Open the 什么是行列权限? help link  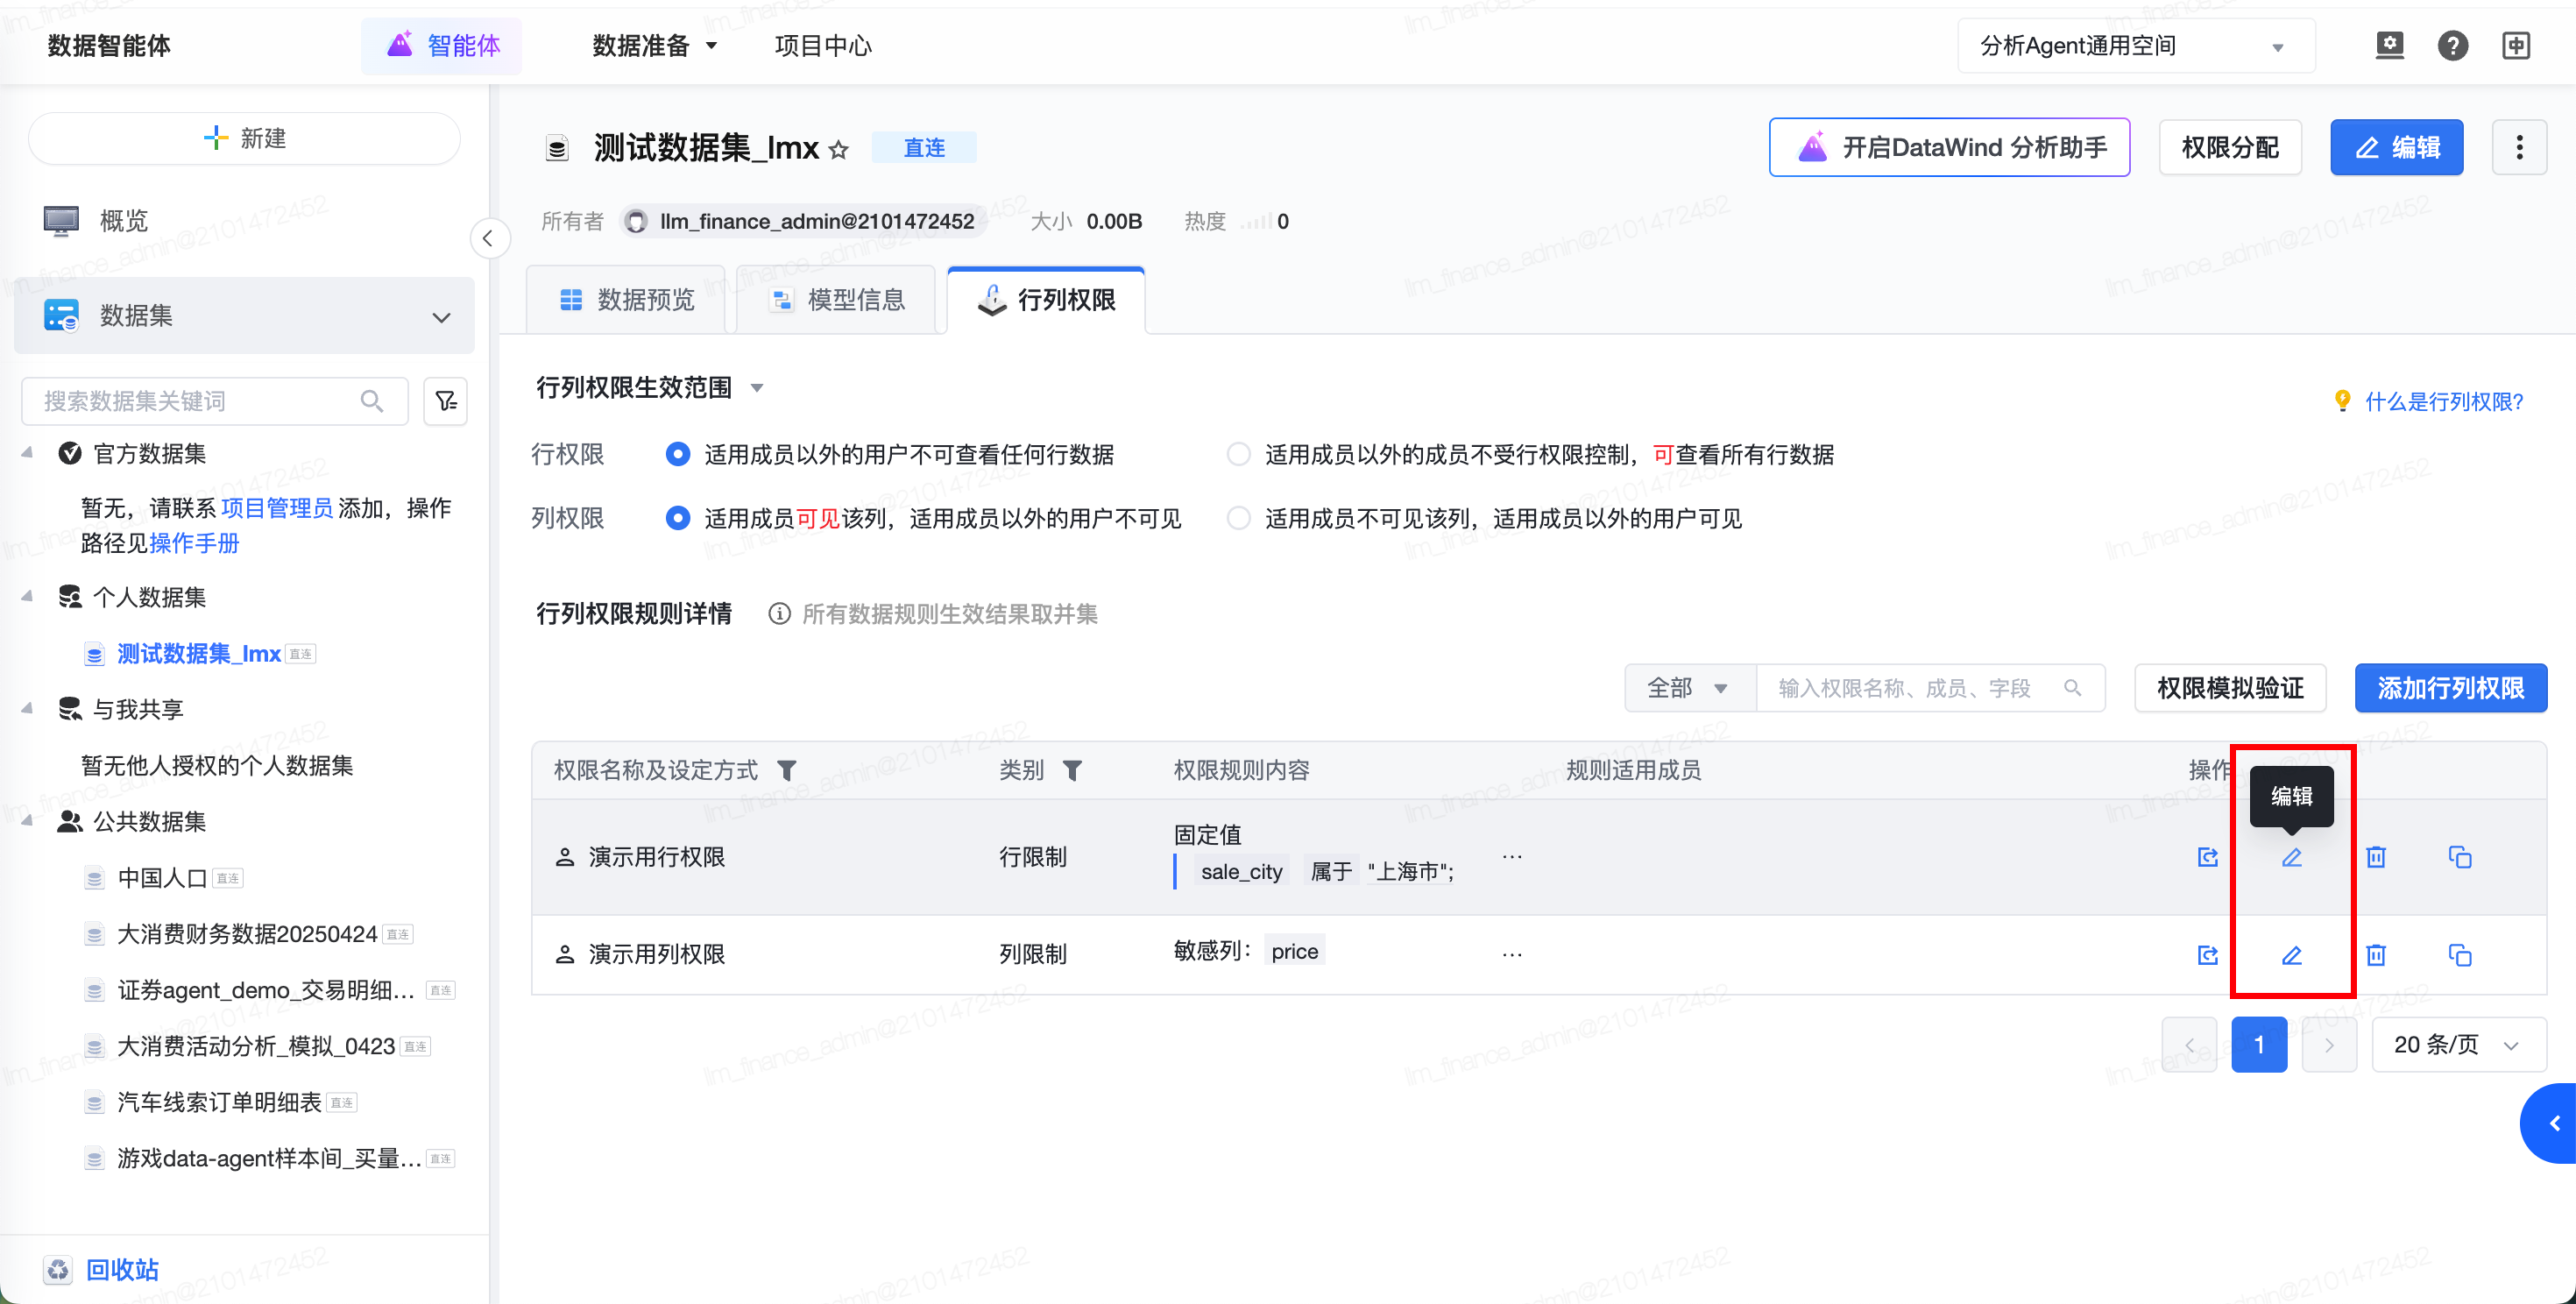click(x=2444, y=402)
